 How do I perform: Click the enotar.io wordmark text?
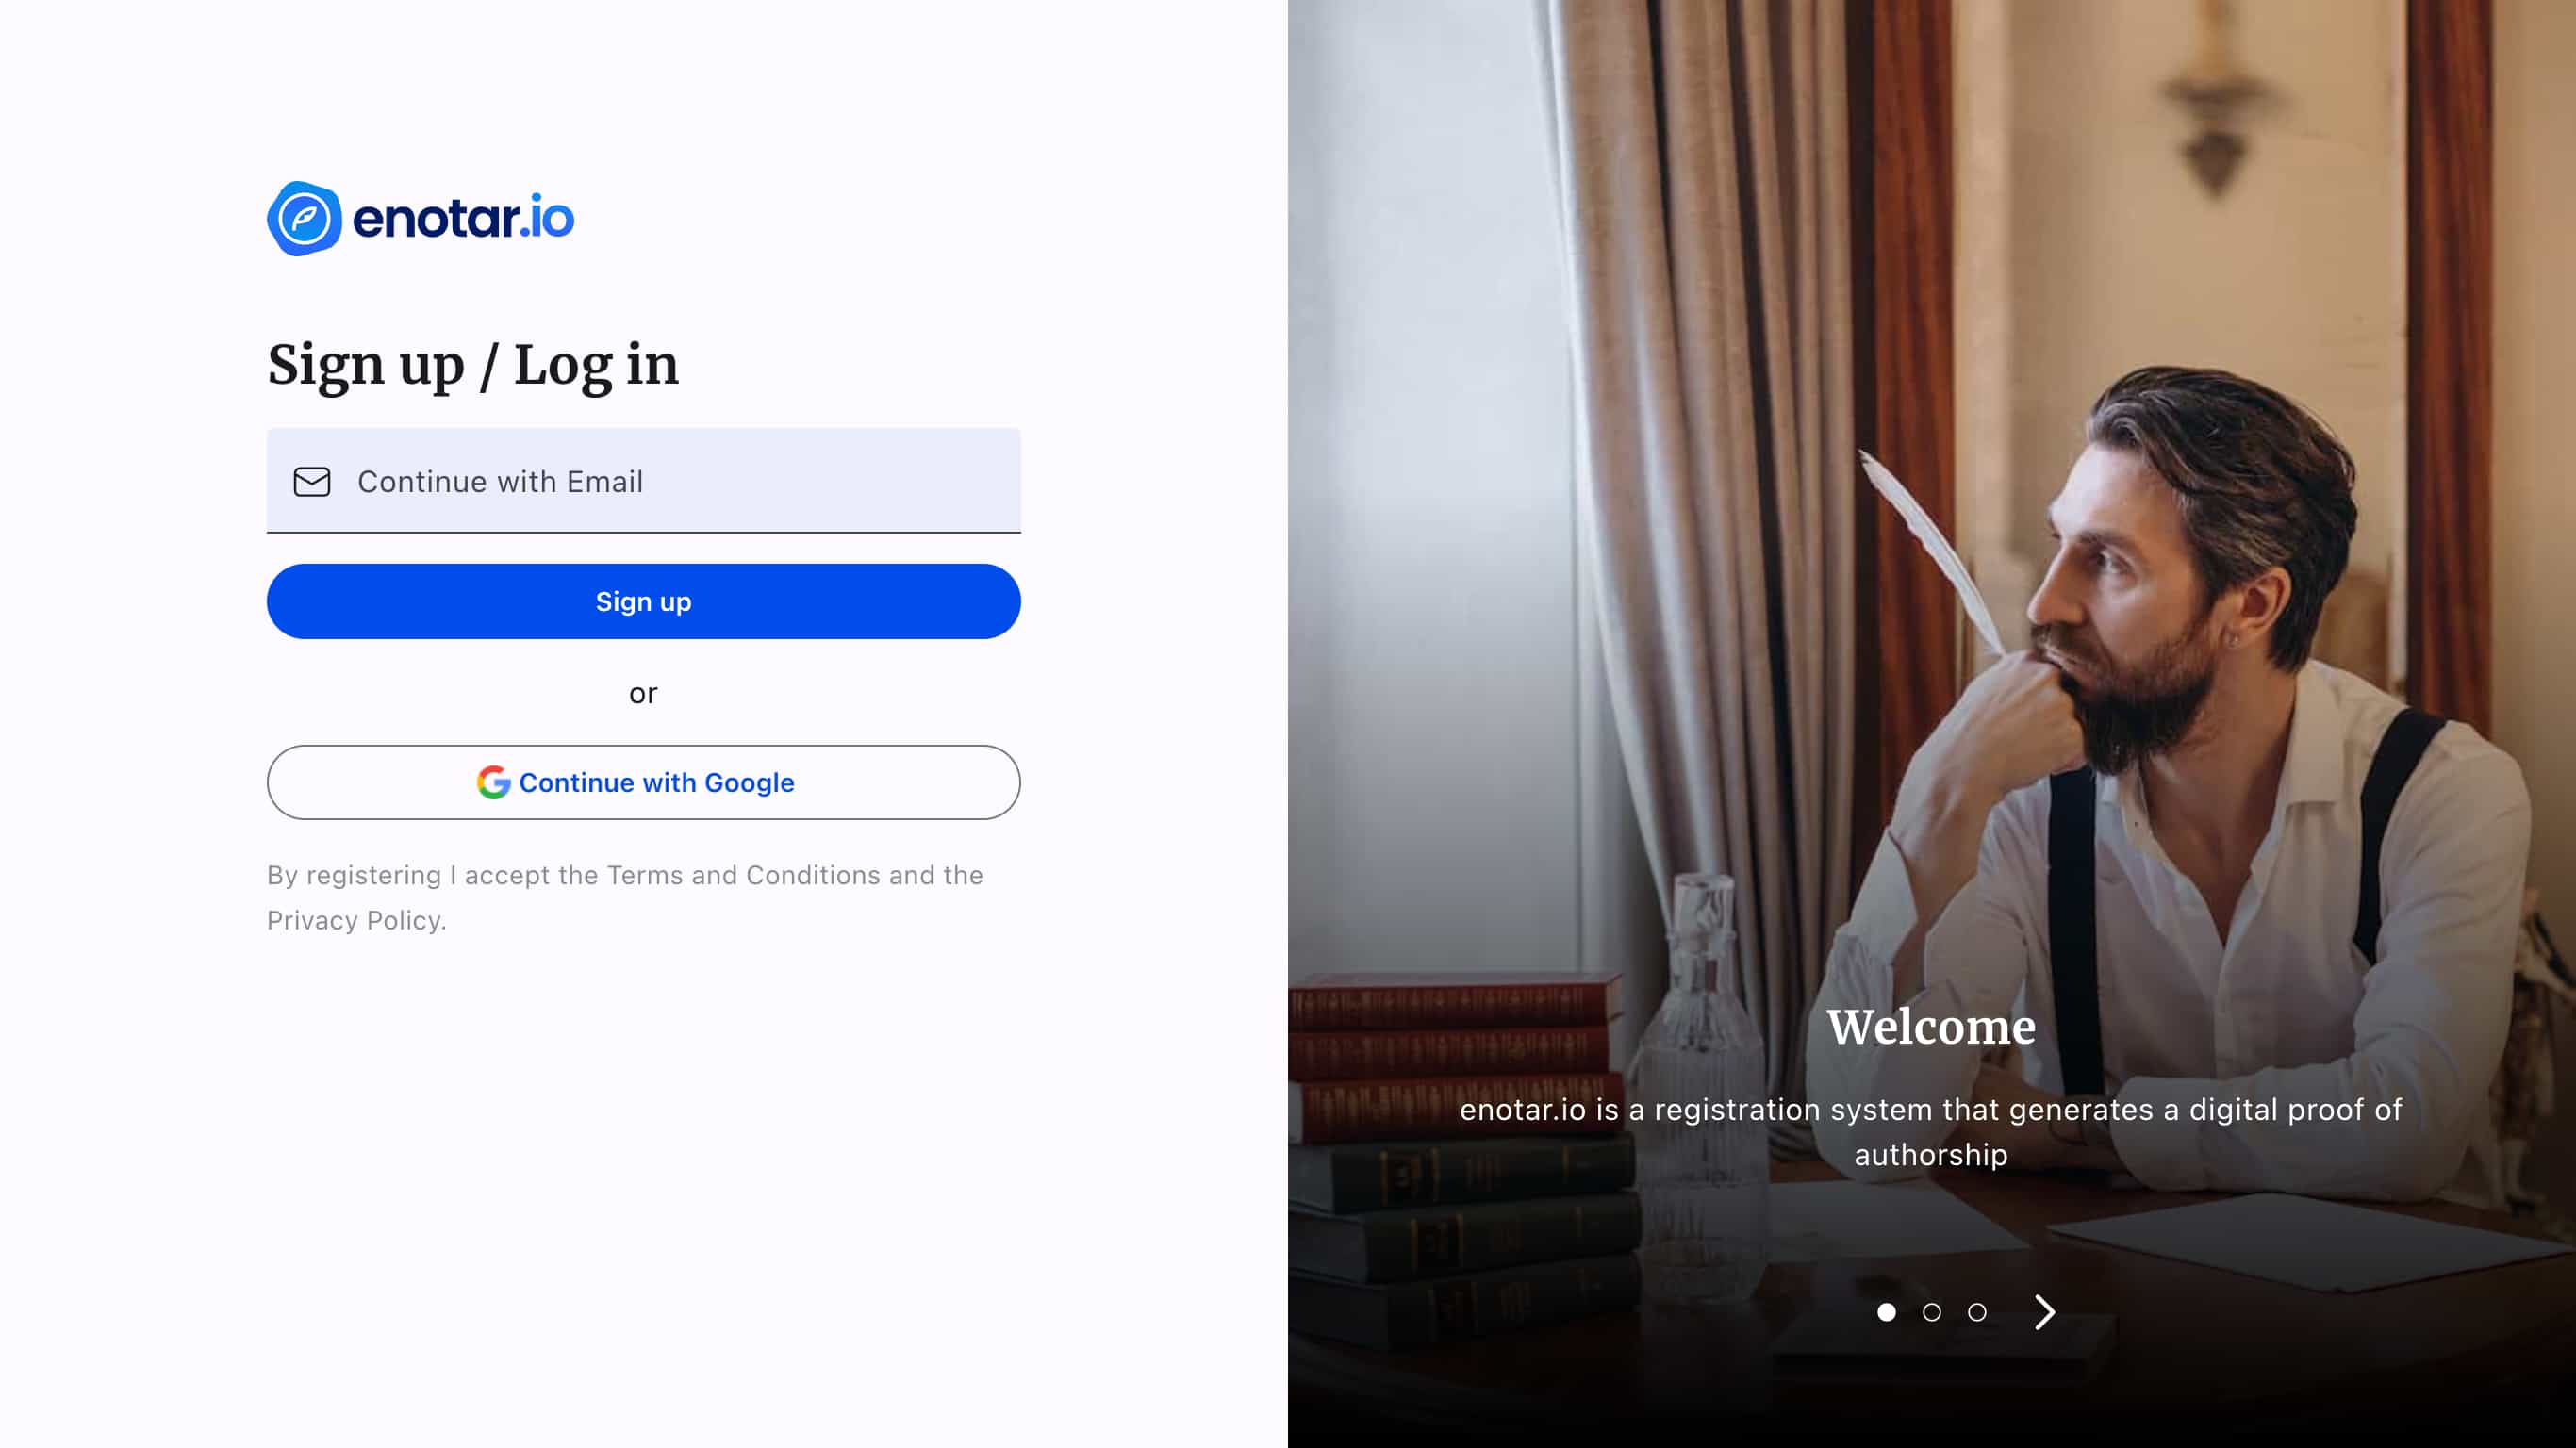[463, 218]
